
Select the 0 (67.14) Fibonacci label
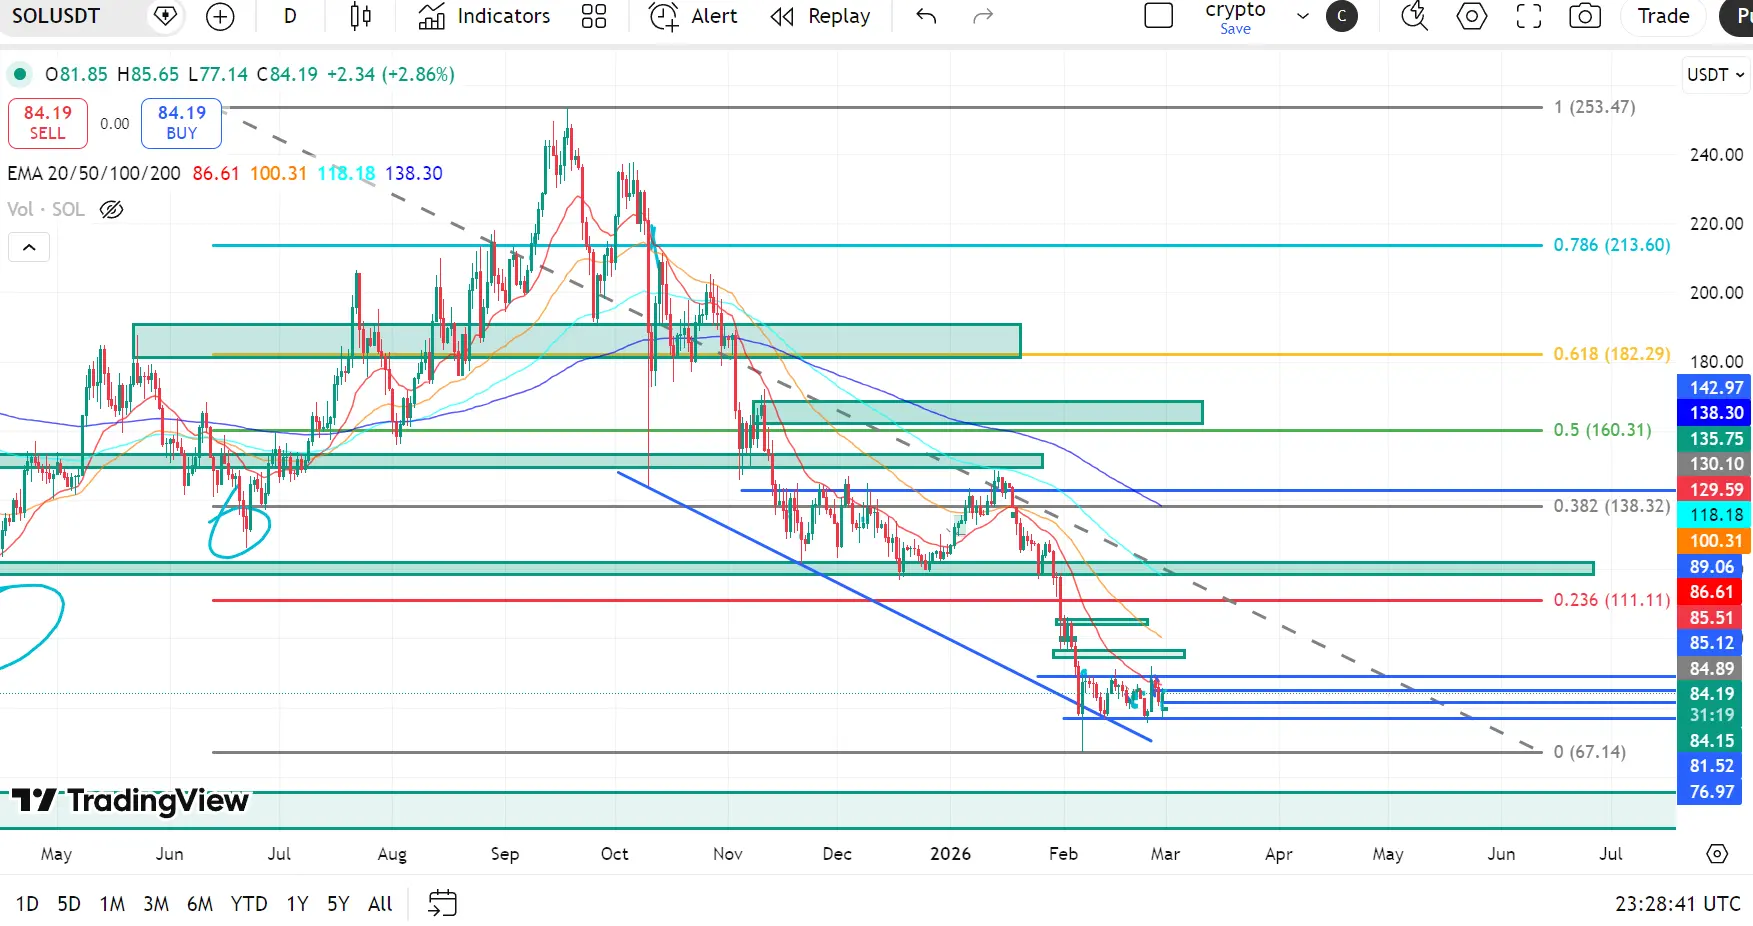1590,752
